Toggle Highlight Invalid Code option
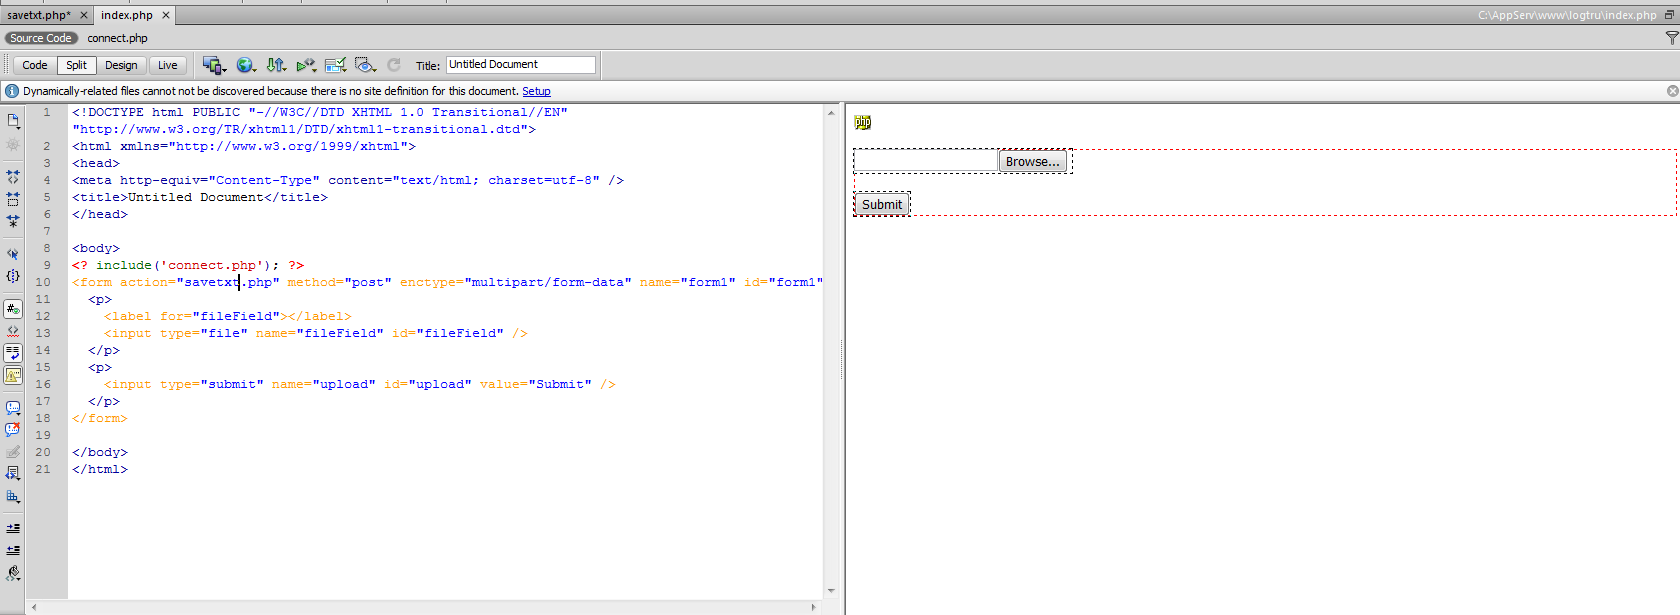The width and height of the screenshot is (1680, 615). tap(13, 331)
